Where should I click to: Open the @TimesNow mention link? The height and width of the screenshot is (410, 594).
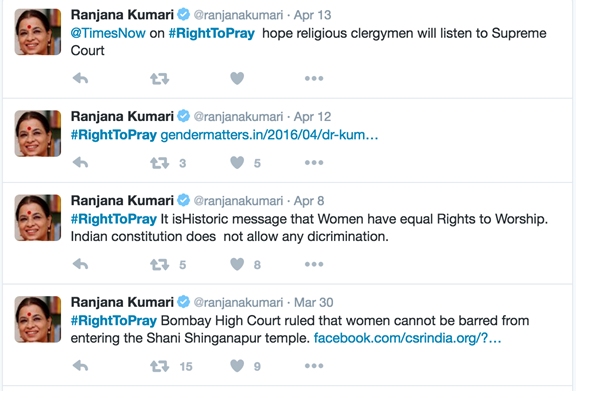108,33
